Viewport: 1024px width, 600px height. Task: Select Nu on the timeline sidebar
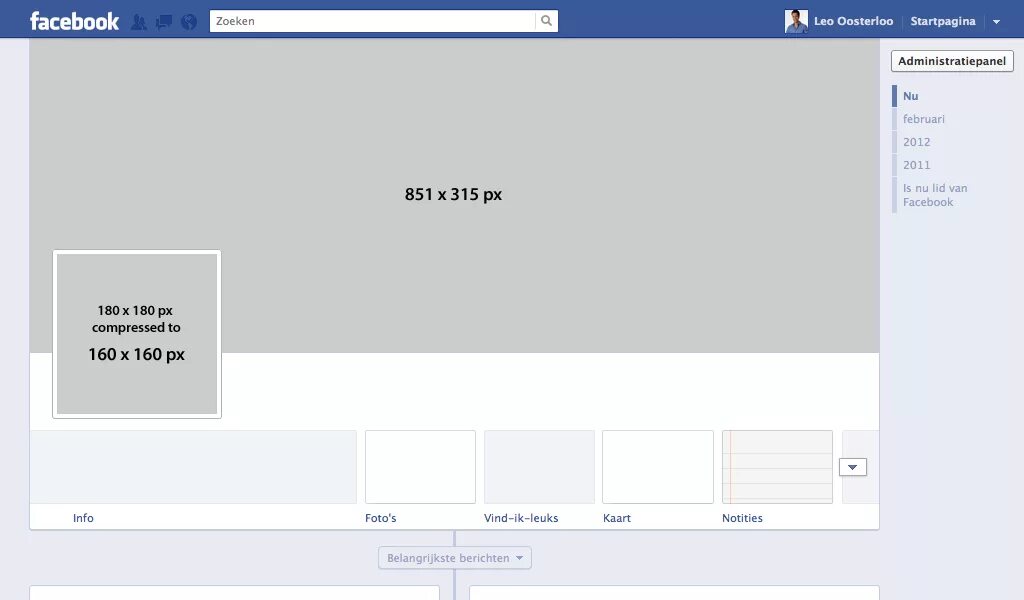click(910, 95)
